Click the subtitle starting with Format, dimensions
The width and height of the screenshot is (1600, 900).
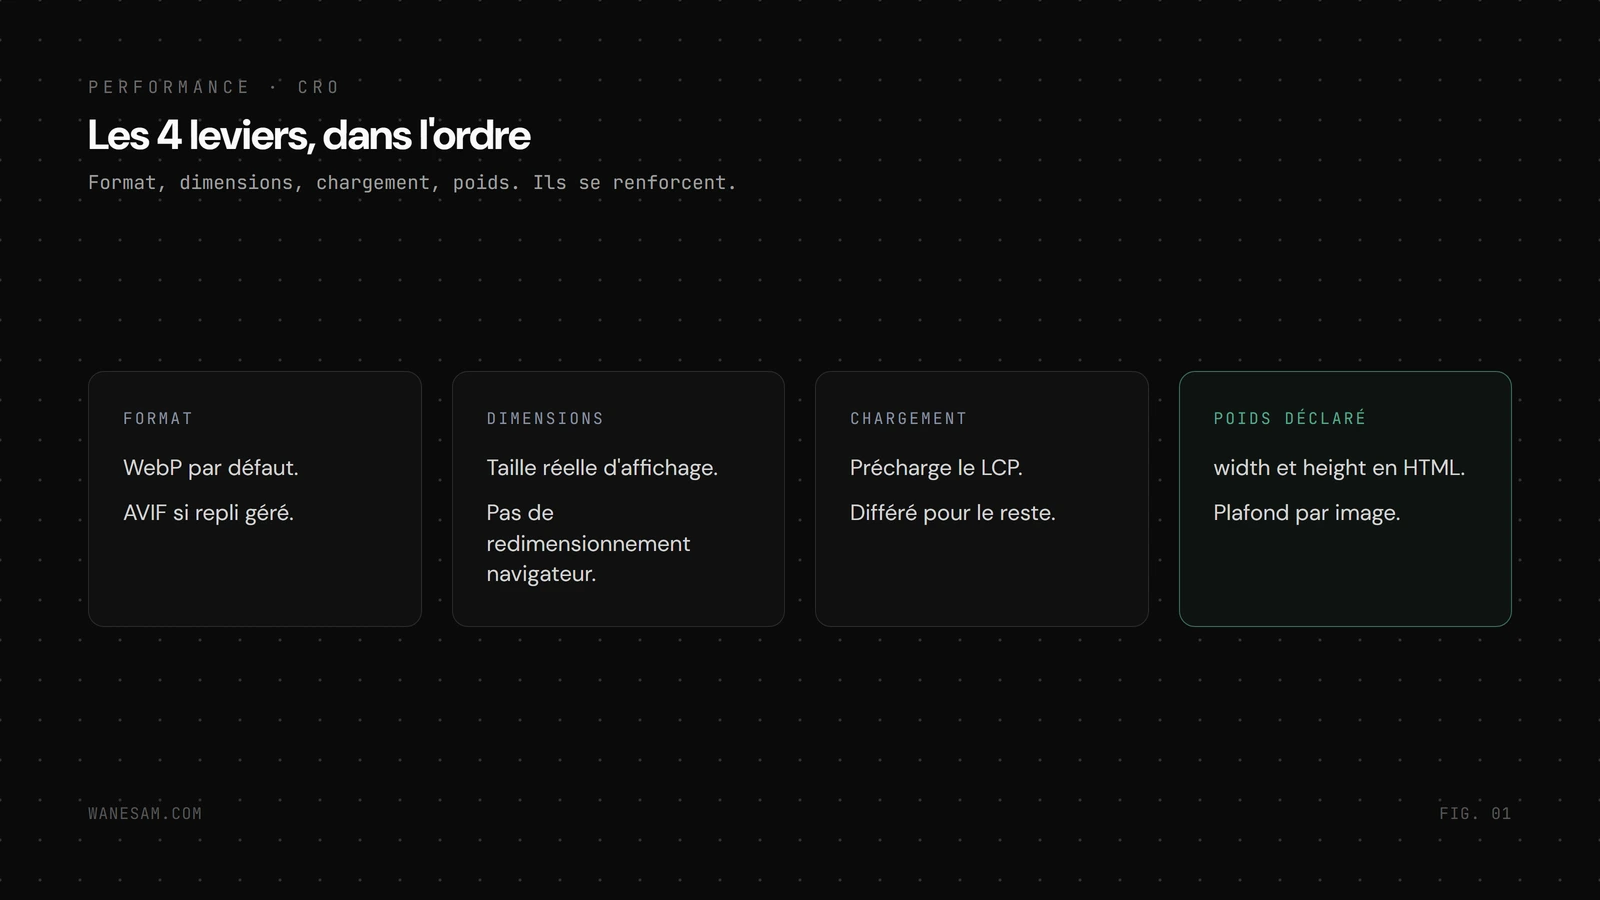point(412,183)
